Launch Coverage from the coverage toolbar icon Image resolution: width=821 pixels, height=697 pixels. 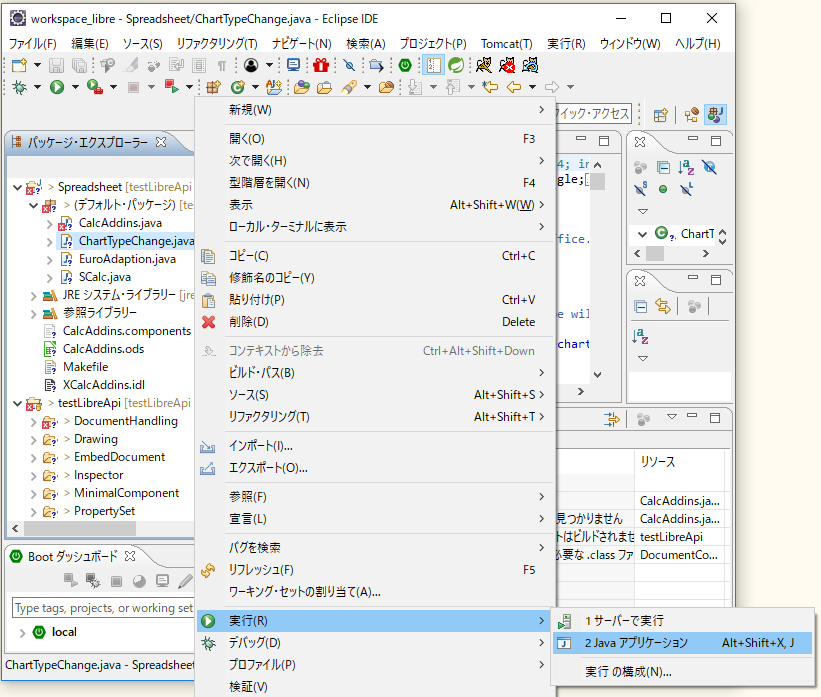coord(92,86)
